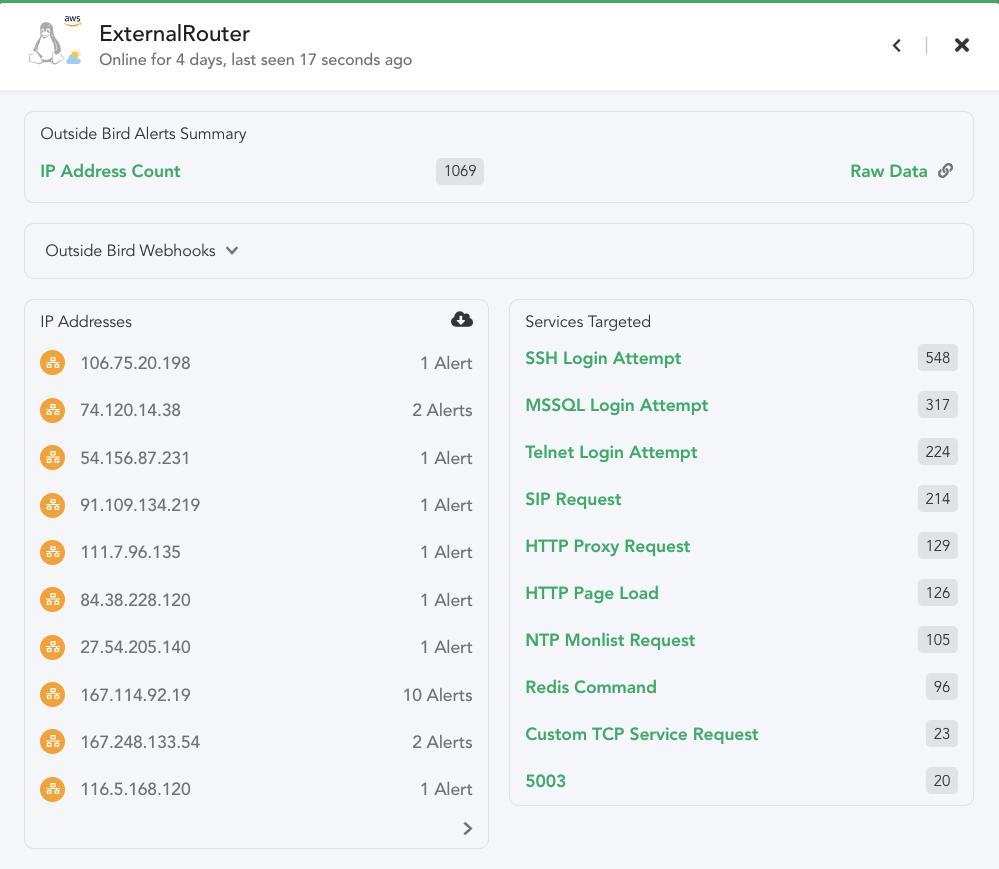Open the MSSQL Login Attempt service

click(616, 405)
